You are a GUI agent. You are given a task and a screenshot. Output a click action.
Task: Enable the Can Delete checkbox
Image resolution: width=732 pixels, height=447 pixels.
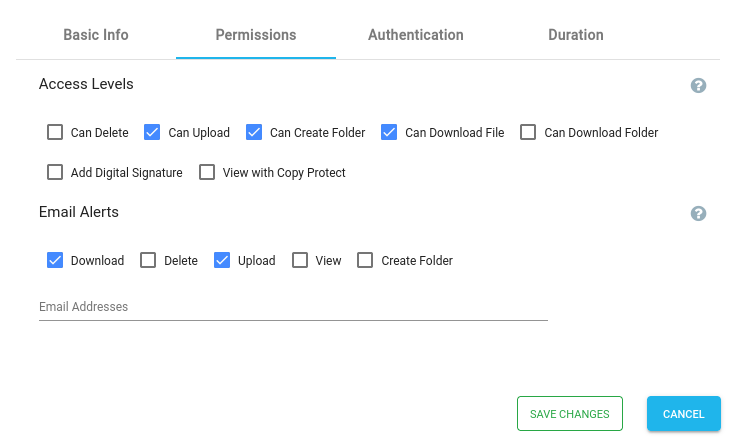point(55,132)
